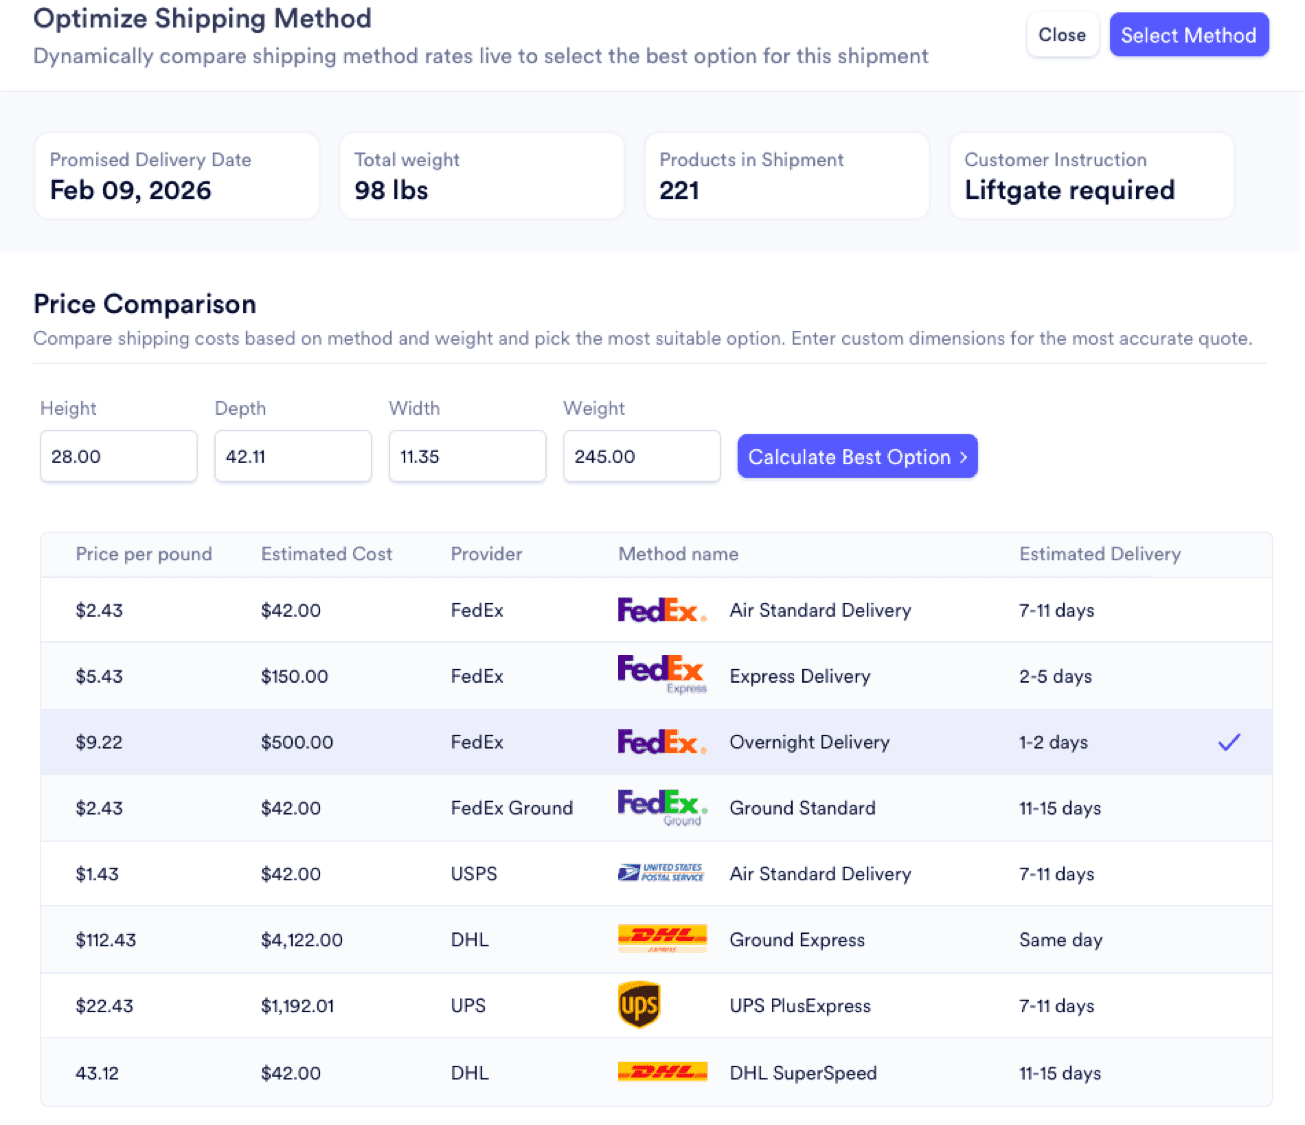
Task: Click the checkmark on Overnight Delivery row
Action: click(x=1229, y=742)
